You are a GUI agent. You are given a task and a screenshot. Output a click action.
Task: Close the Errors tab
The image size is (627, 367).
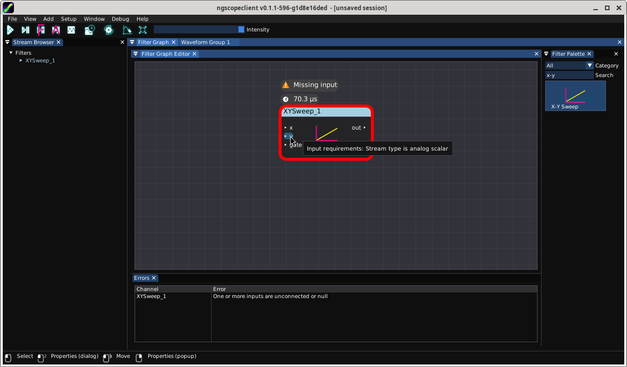(x=154, y=278)
